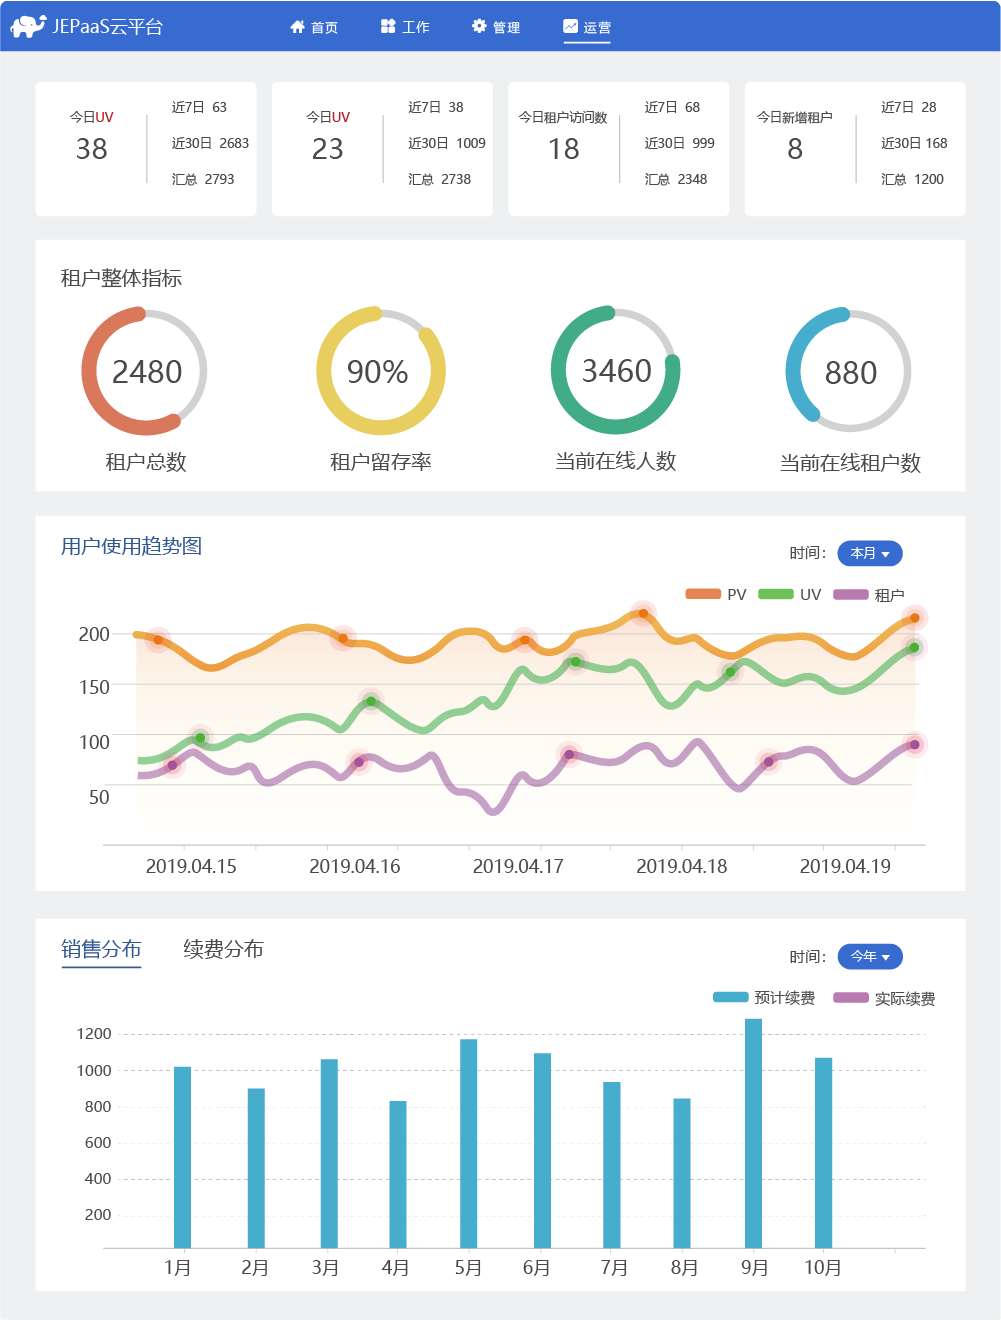The image size is (1001, 1320).
Task: Click the 汇总 2738 entry
Action: click(440, 179)
